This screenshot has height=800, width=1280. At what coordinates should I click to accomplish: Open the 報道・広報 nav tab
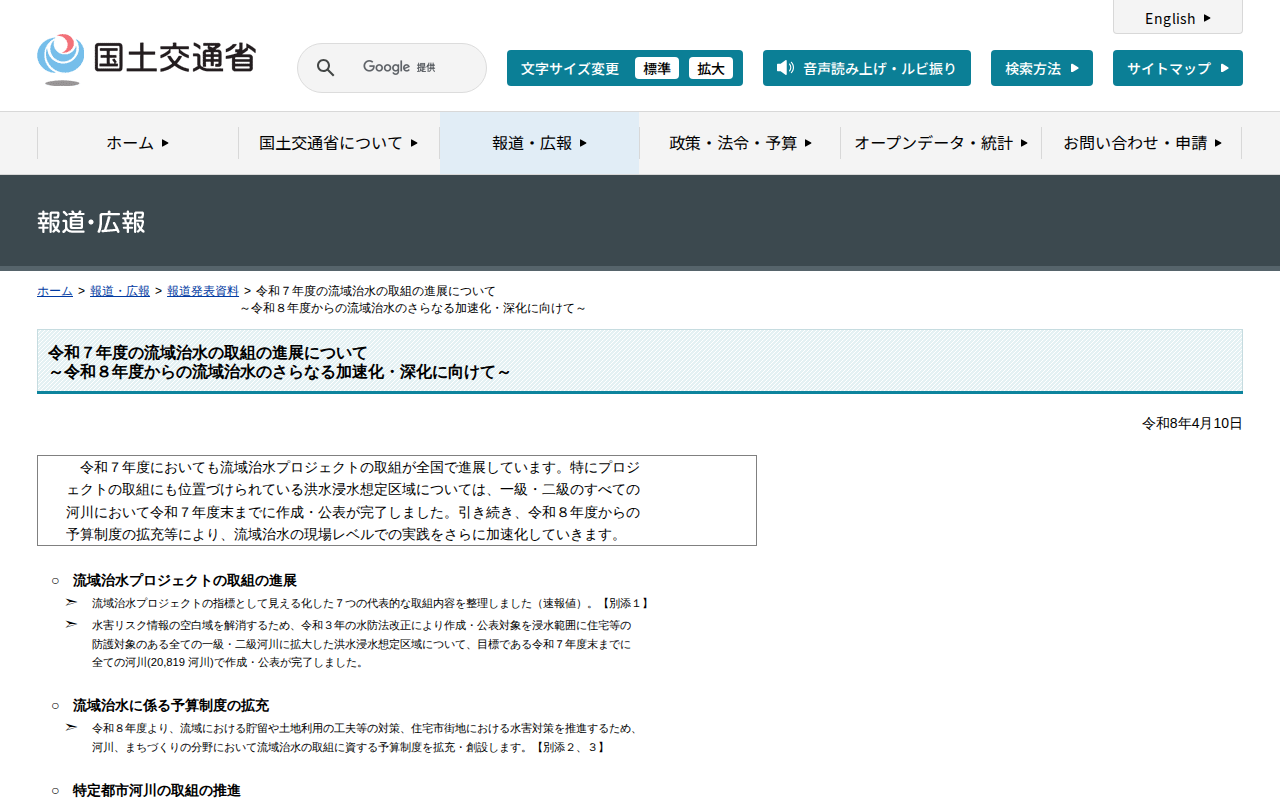click(539, 143)
